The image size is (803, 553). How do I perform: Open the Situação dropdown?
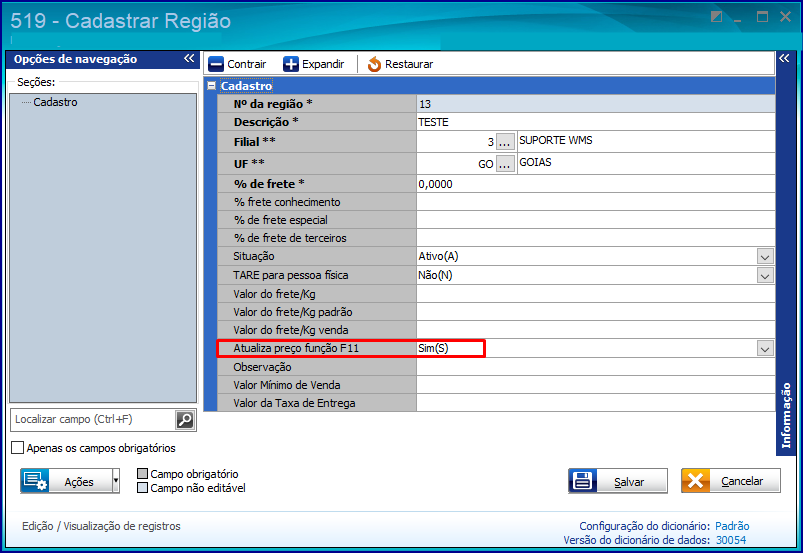(765, 257)
